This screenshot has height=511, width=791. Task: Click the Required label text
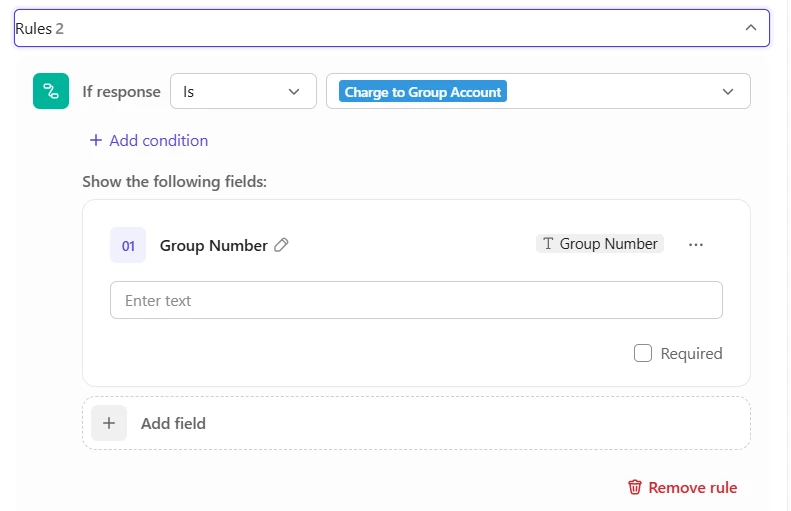coord(691,354)
